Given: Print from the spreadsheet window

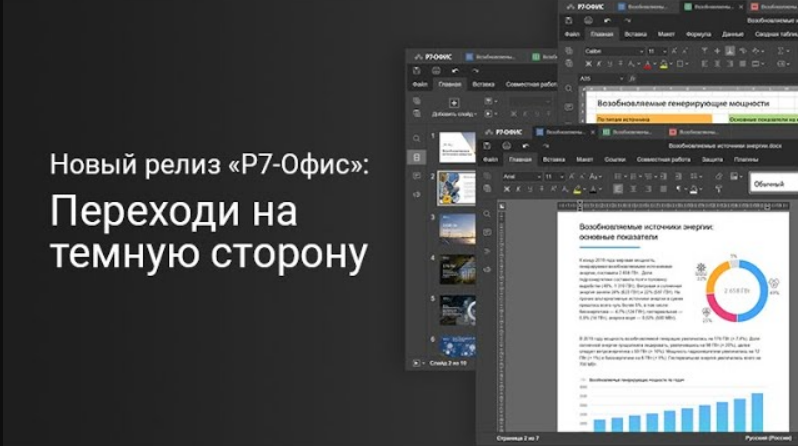Looking at the screenshot, I should point(588,20).
